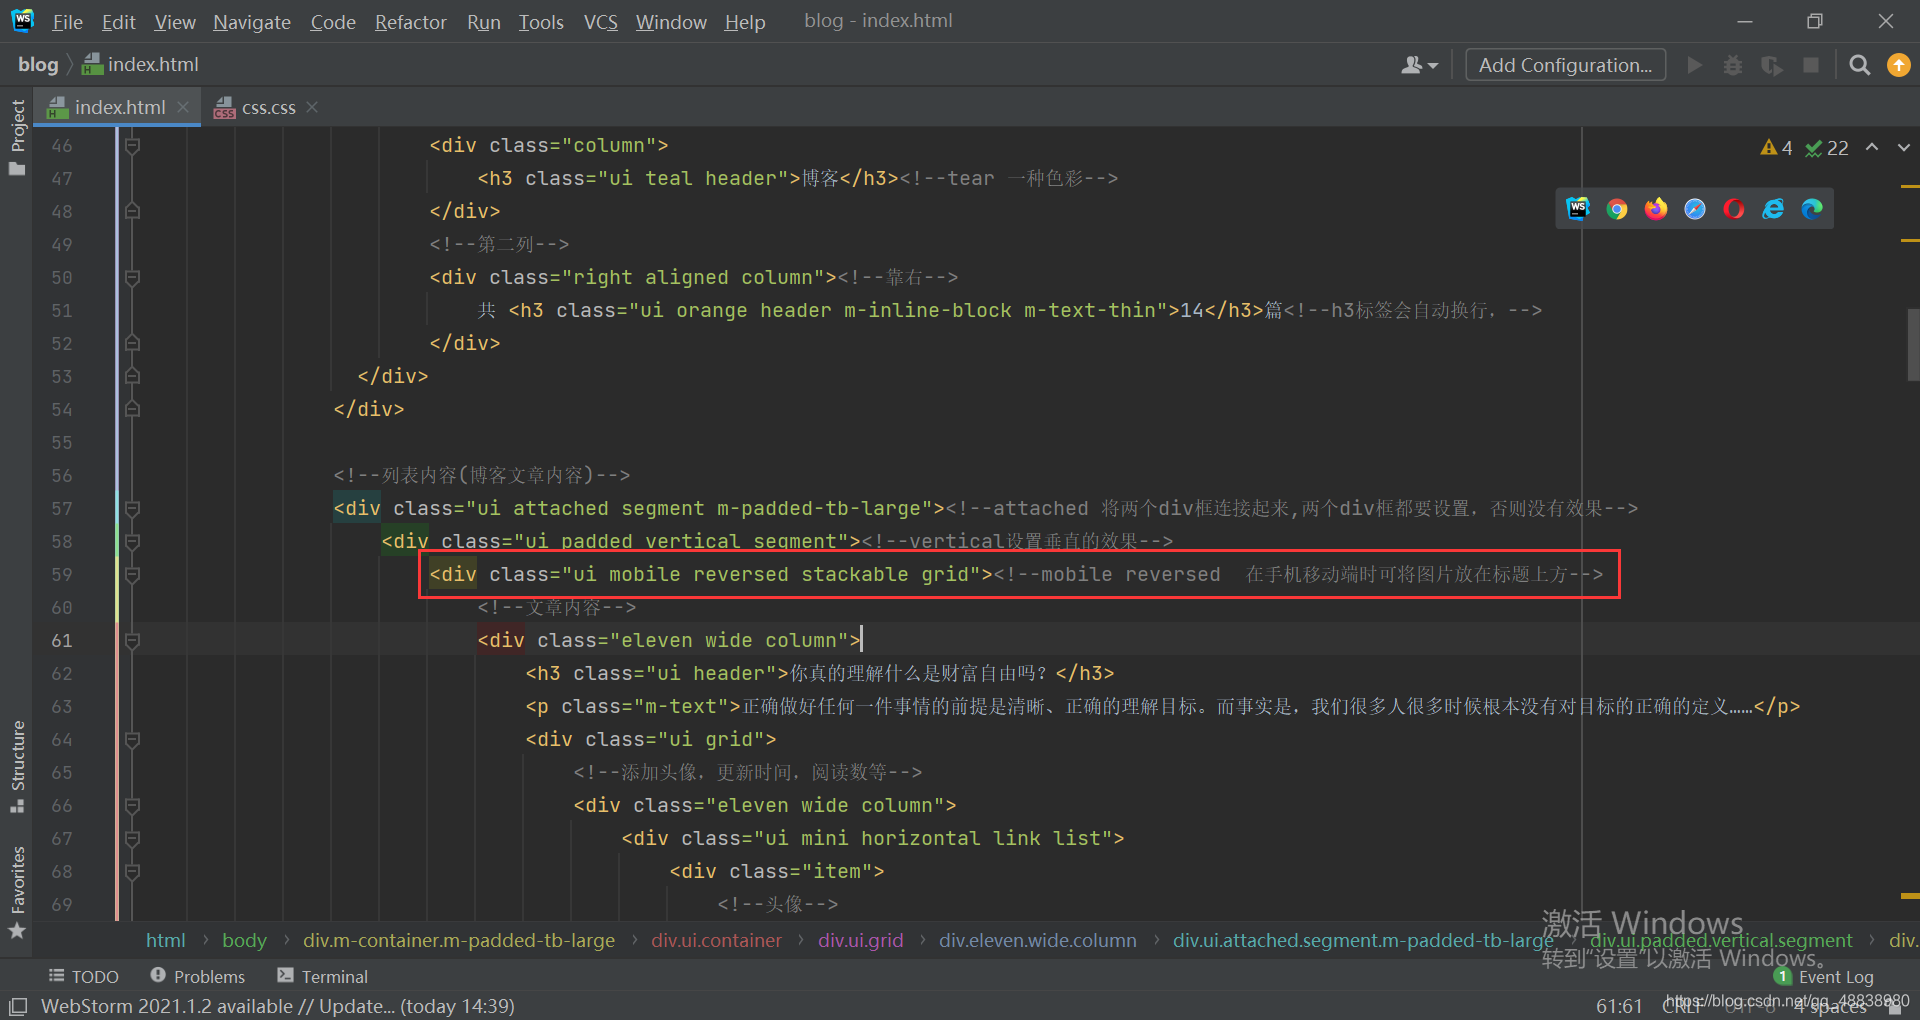Click the Search Everywhere magnifier icon
Viewport: 1920px width, 1020px height.
(x=1860, y=65)
